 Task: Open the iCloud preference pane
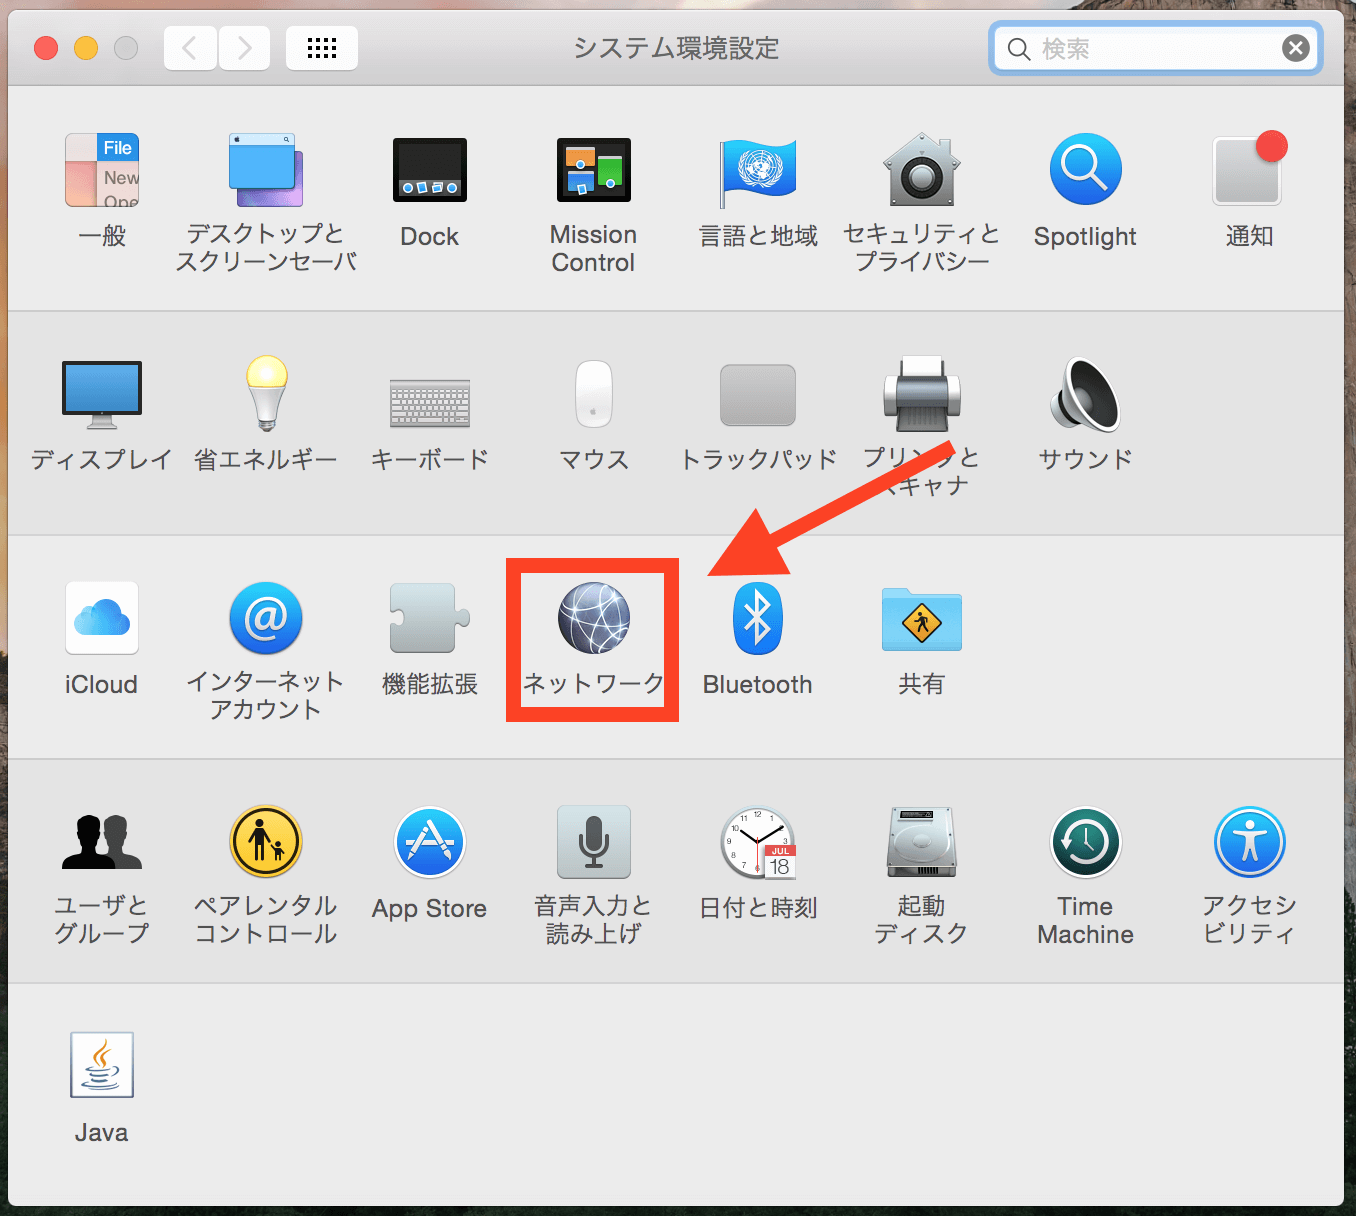pyautogui.click(x=100, y=618)
